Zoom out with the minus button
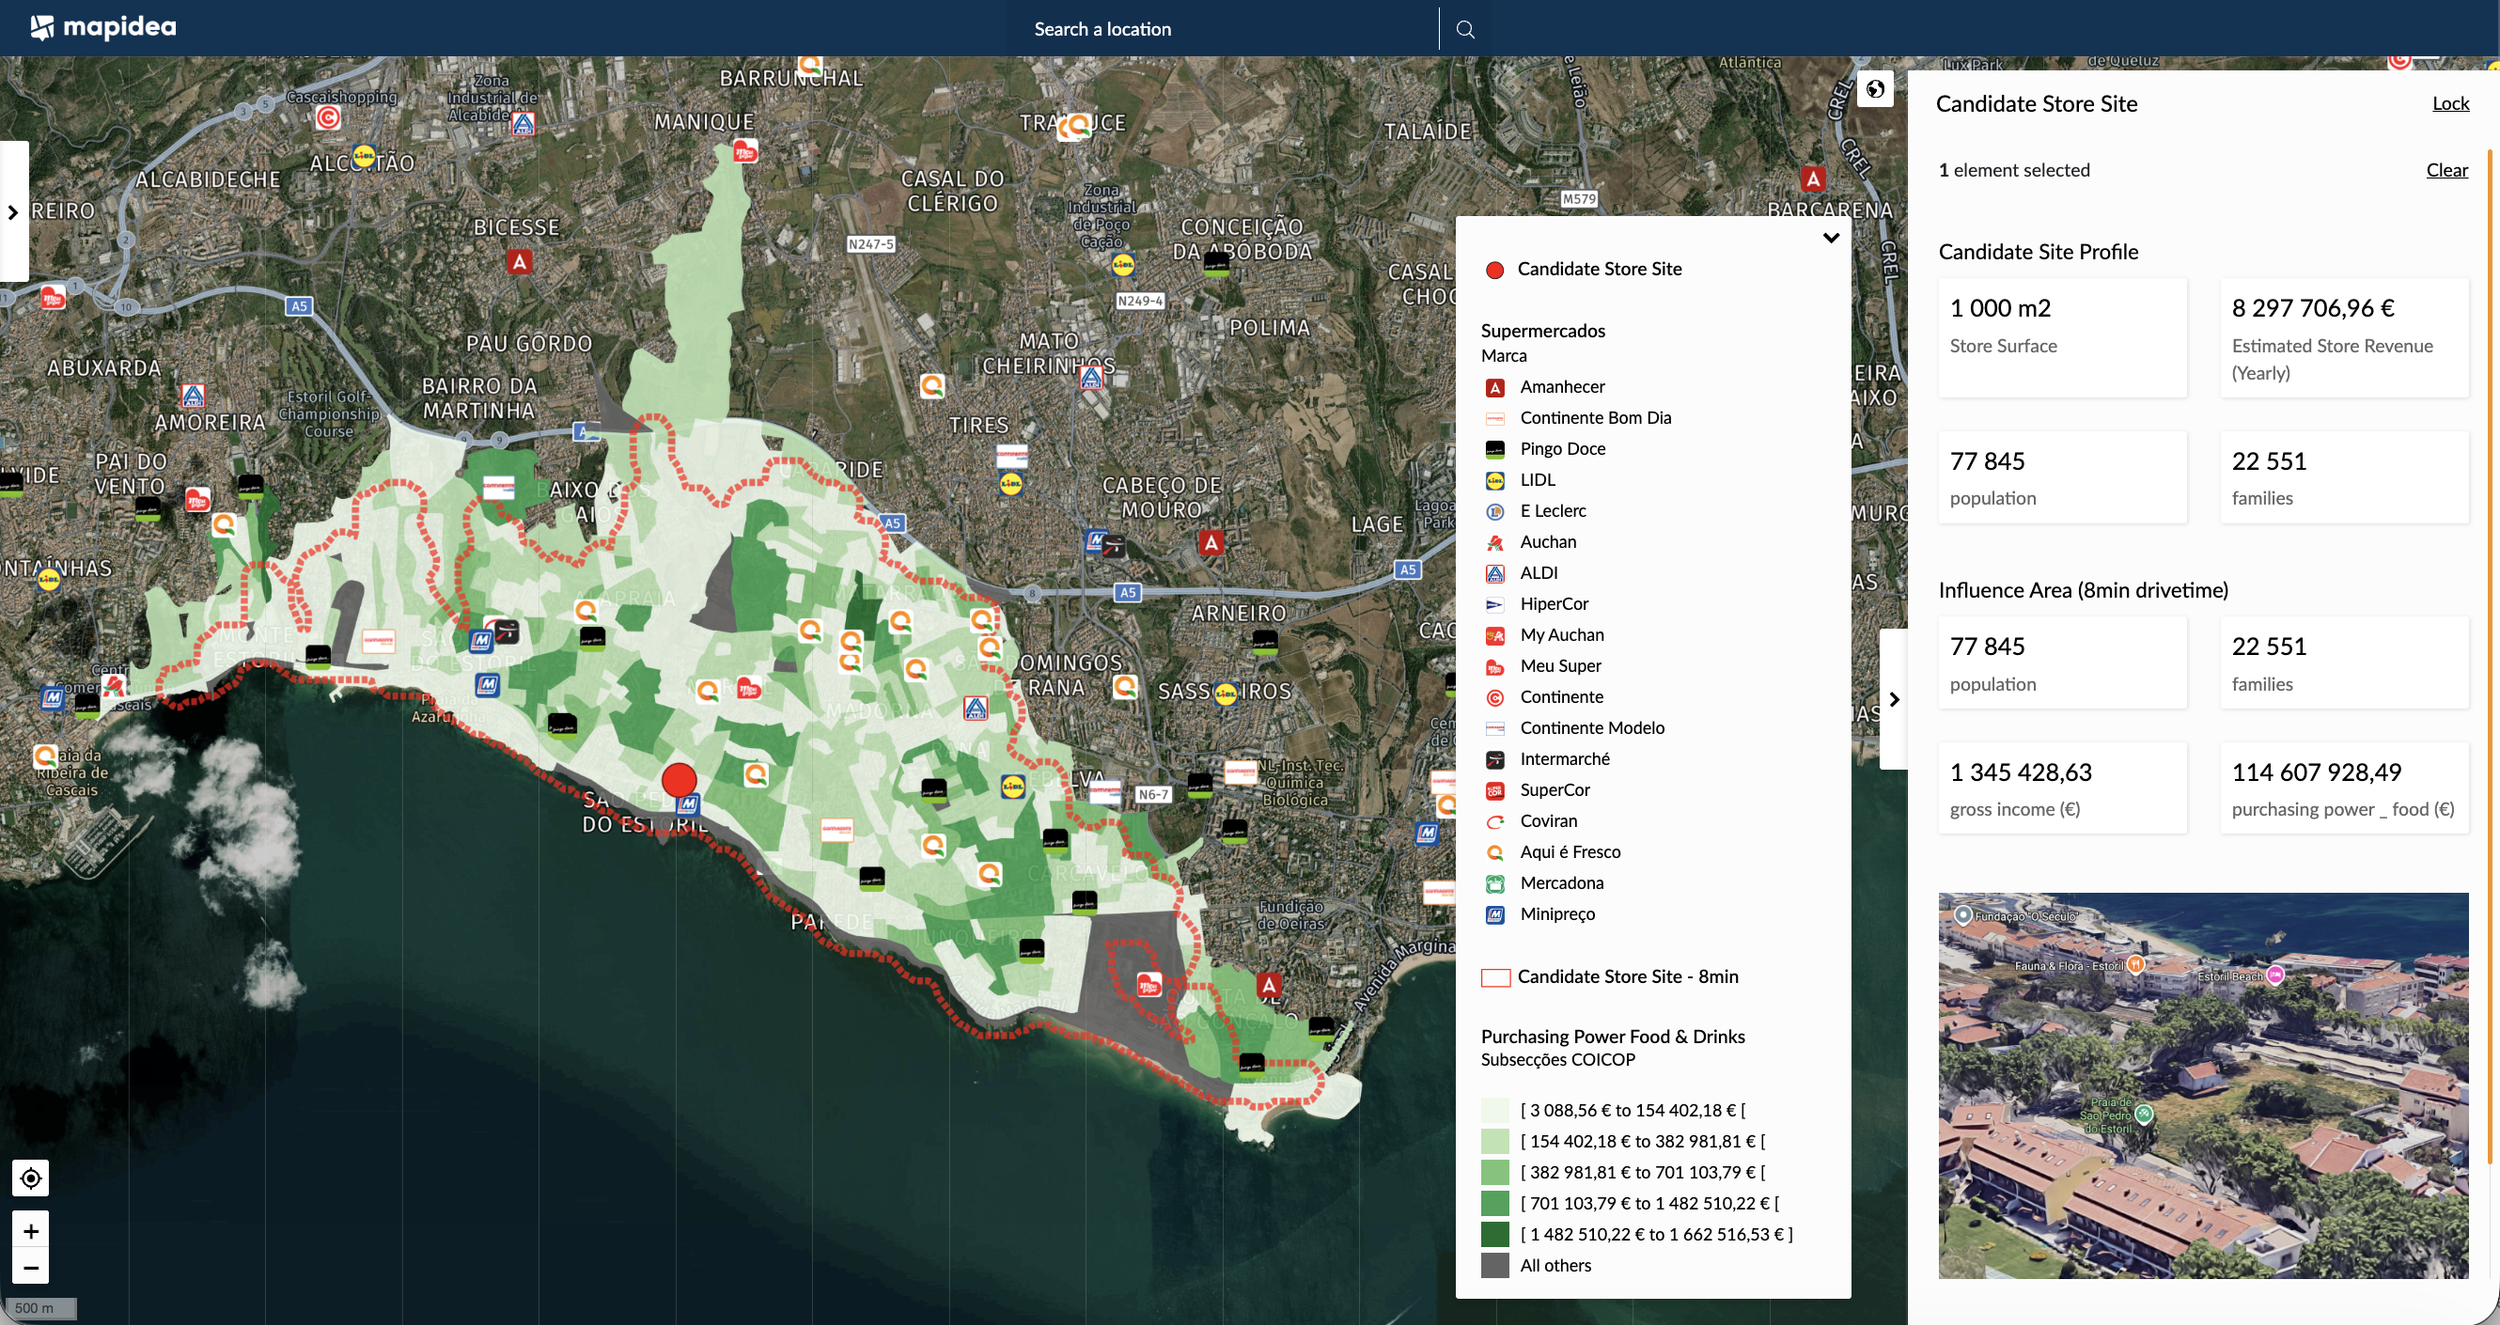This screenshot has width=2500, height=1325. [x=31, y=1267]
